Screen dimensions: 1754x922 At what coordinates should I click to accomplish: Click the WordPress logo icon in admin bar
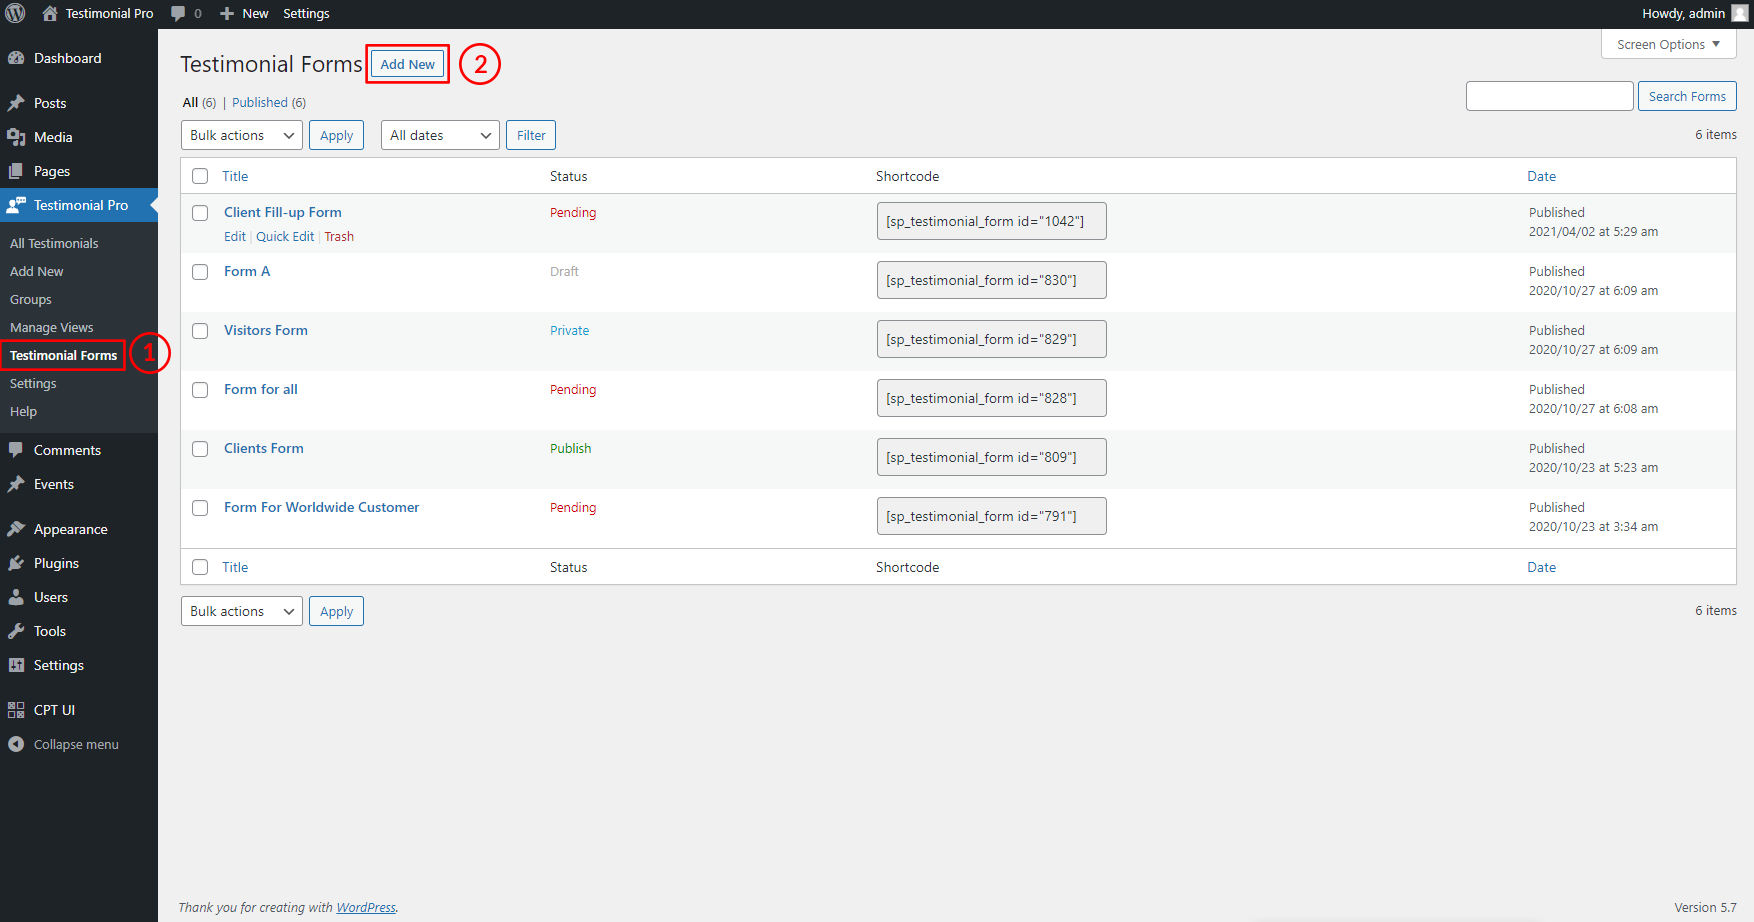coord(15,13)
